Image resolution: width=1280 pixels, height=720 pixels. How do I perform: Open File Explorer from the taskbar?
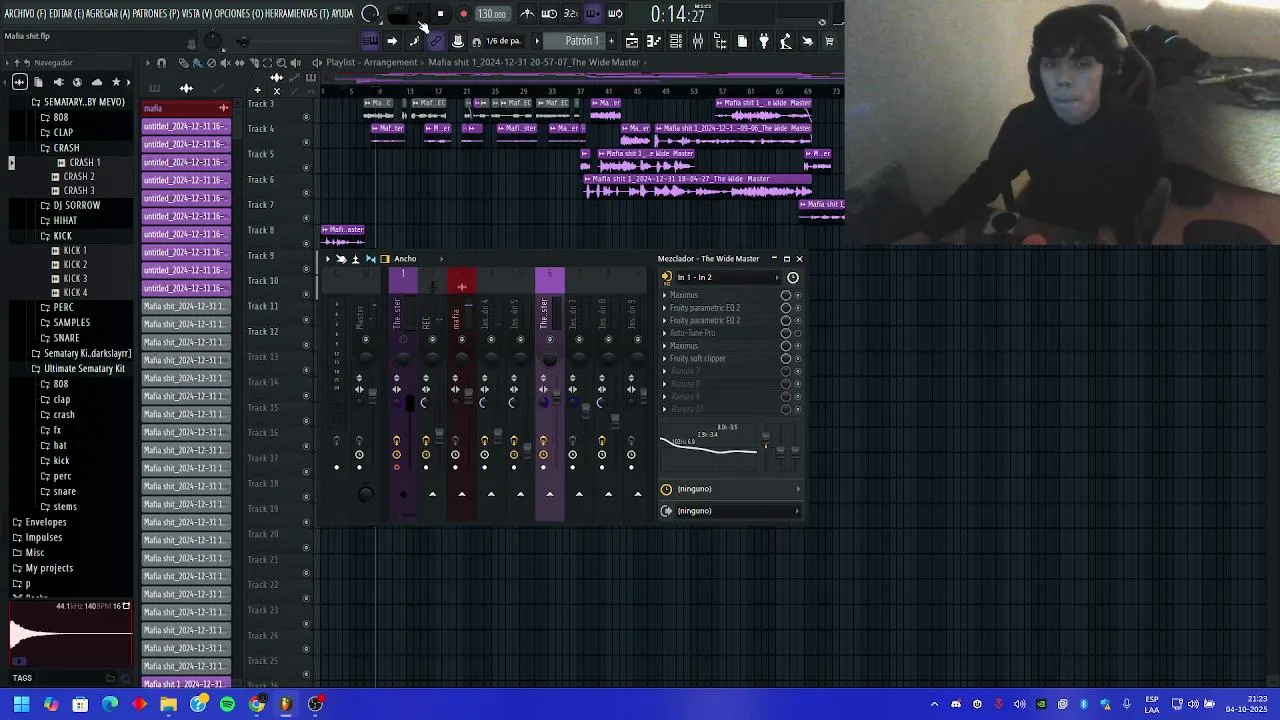tap(168, 704)
